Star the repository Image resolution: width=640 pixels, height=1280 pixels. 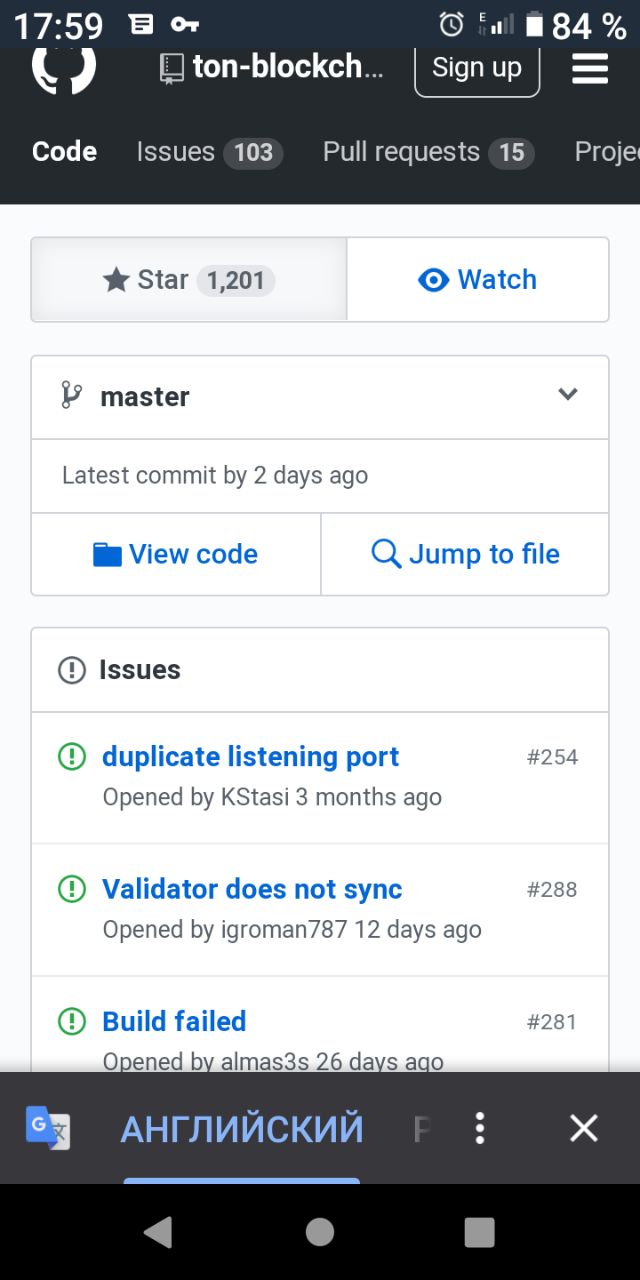[189, 280]
